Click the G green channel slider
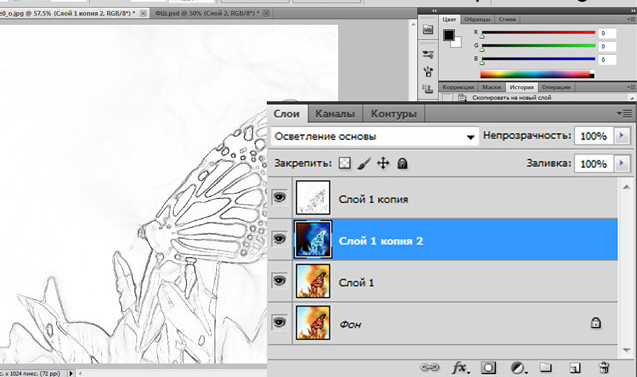 (538, 46)
